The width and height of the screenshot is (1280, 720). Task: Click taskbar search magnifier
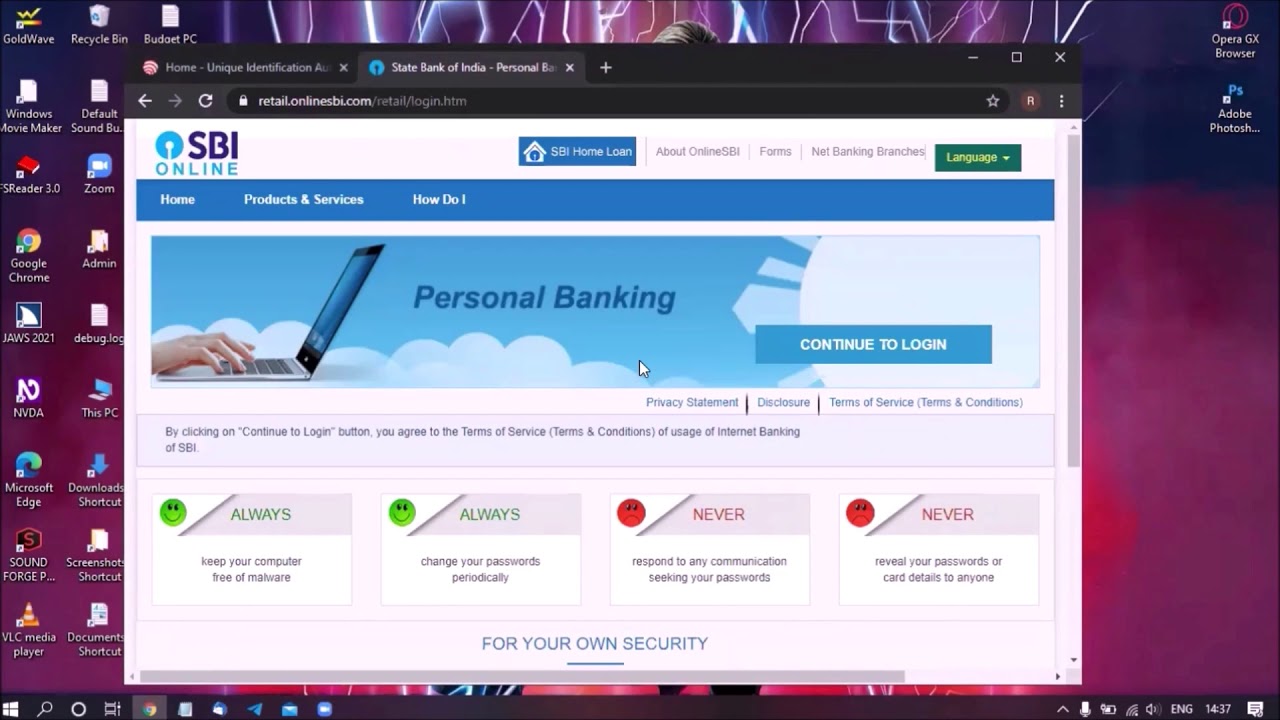point(45,709)
